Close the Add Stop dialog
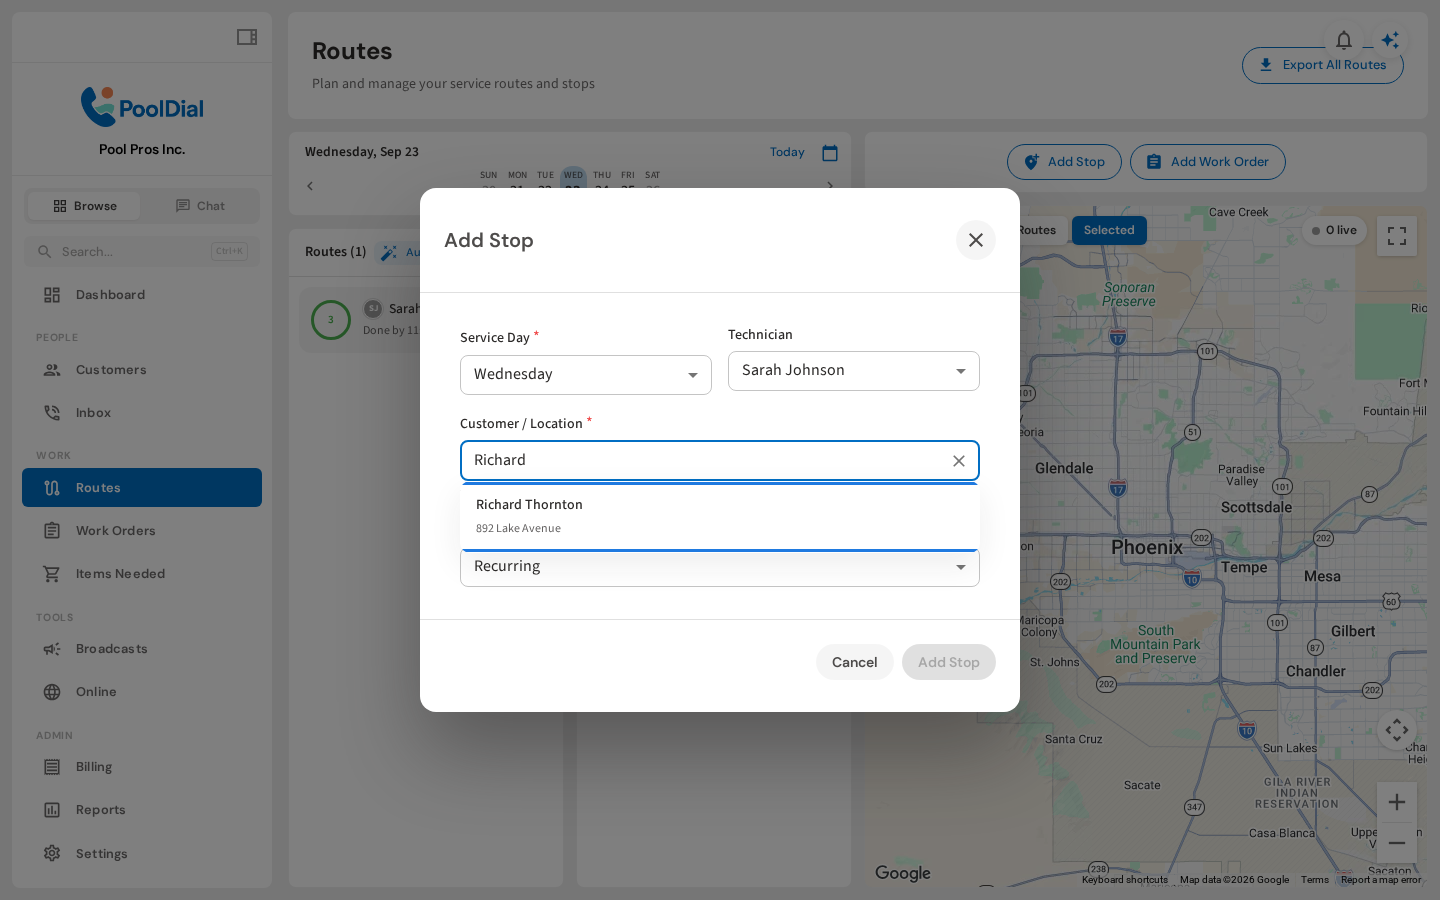 [976, 240]
